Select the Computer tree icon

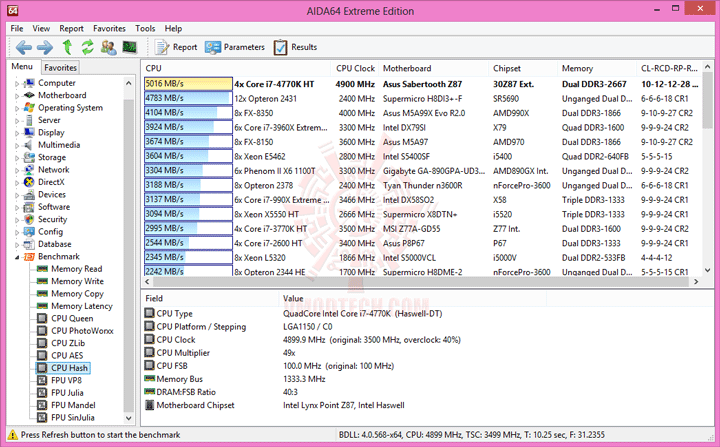pos(29,83)
